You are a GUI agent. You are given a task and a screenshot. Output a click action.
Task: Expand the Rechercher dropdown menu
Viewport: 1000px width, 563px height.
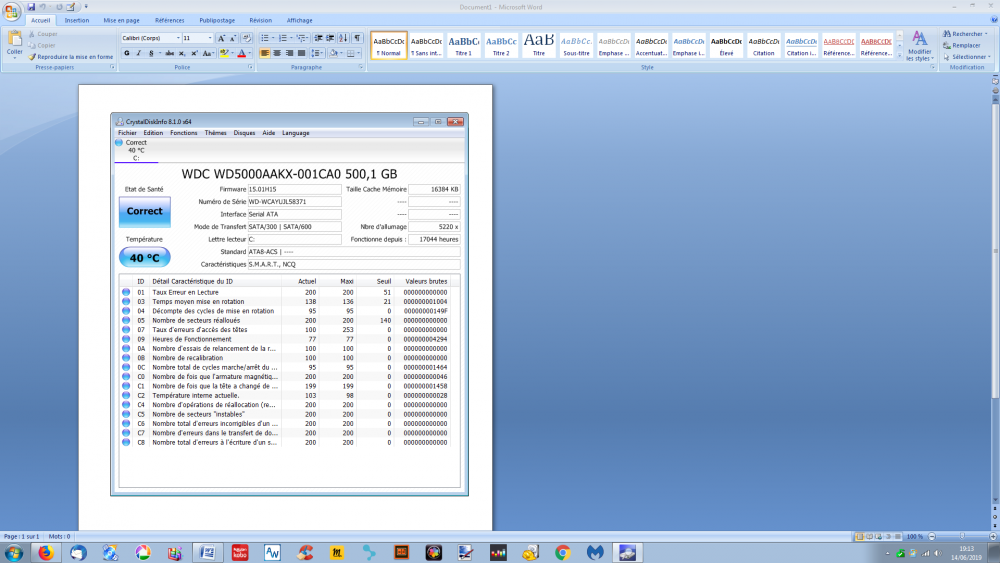pos(987,34)
